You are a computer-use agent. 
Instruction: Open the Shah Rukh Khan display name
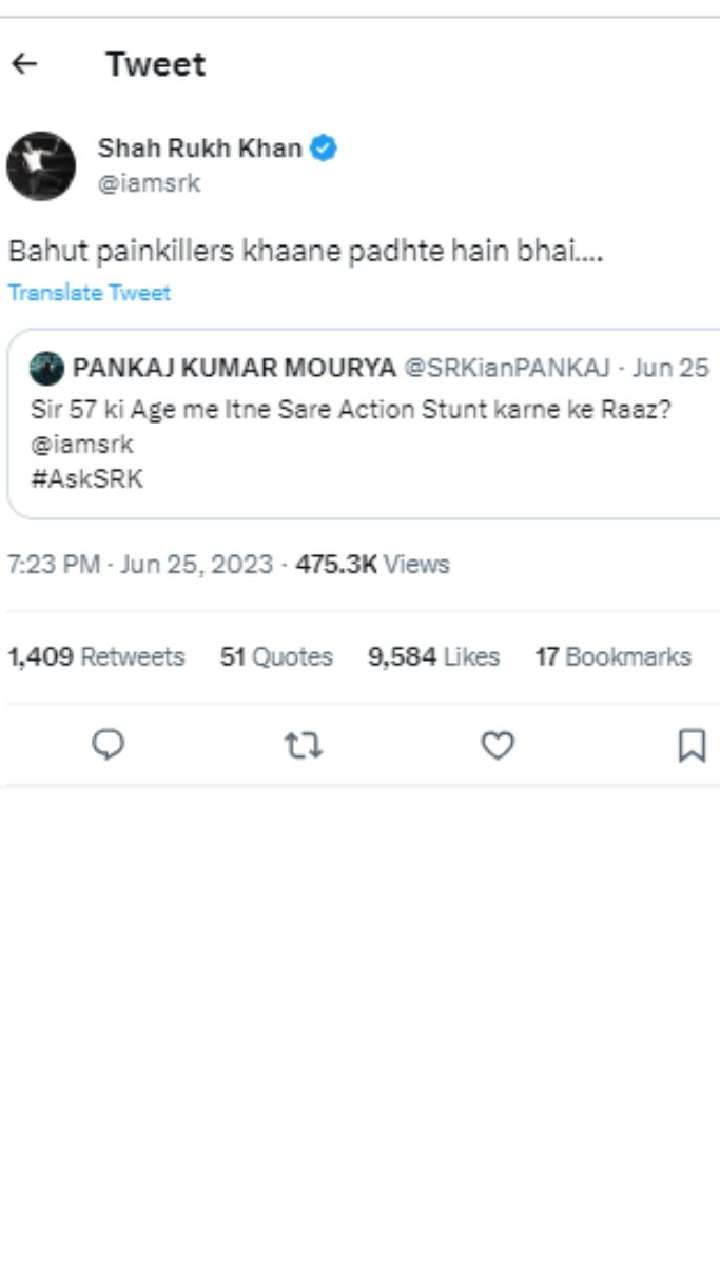[x=200, y=149]
